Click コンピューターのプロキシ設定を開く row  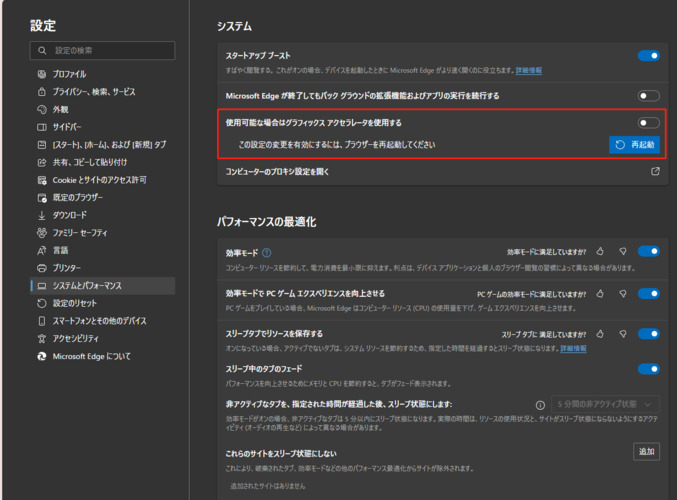coord(443,172)
